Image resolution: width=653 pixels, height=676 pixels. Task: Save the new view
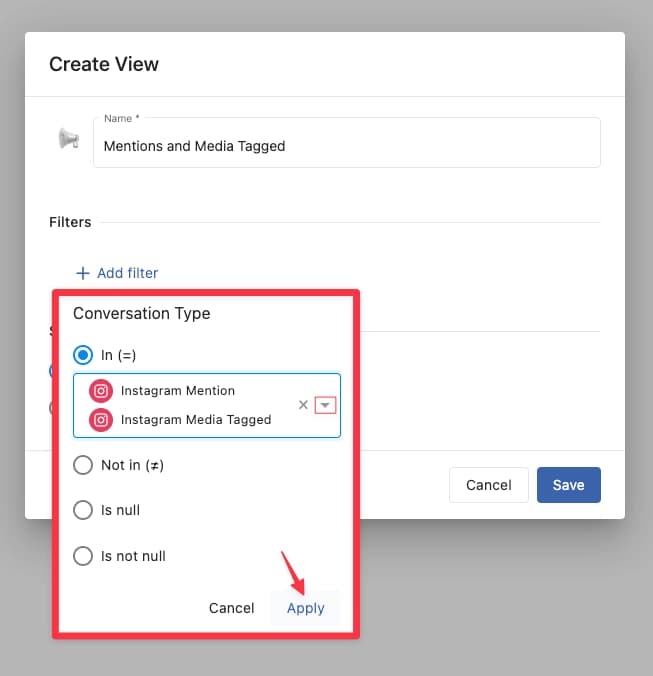coord(568,485)
